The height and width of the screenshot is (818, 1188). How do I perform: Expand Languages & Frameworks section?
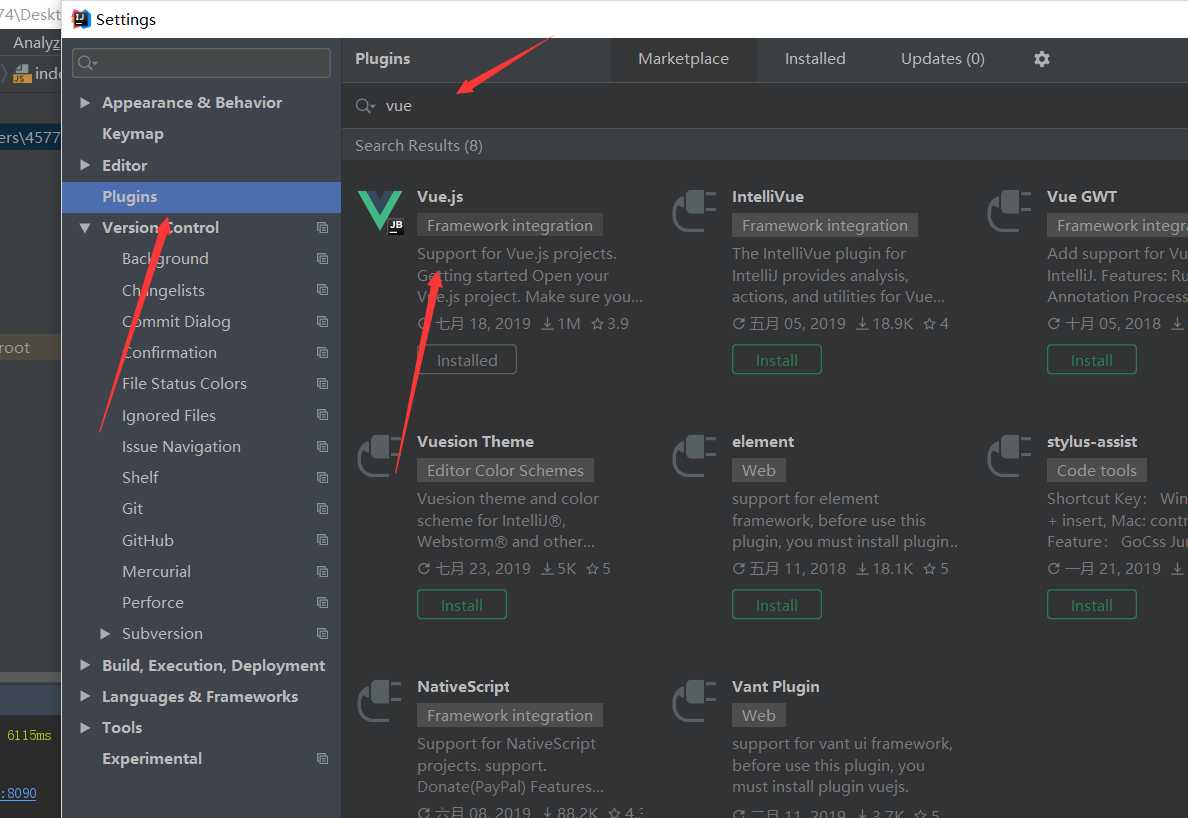85,696
